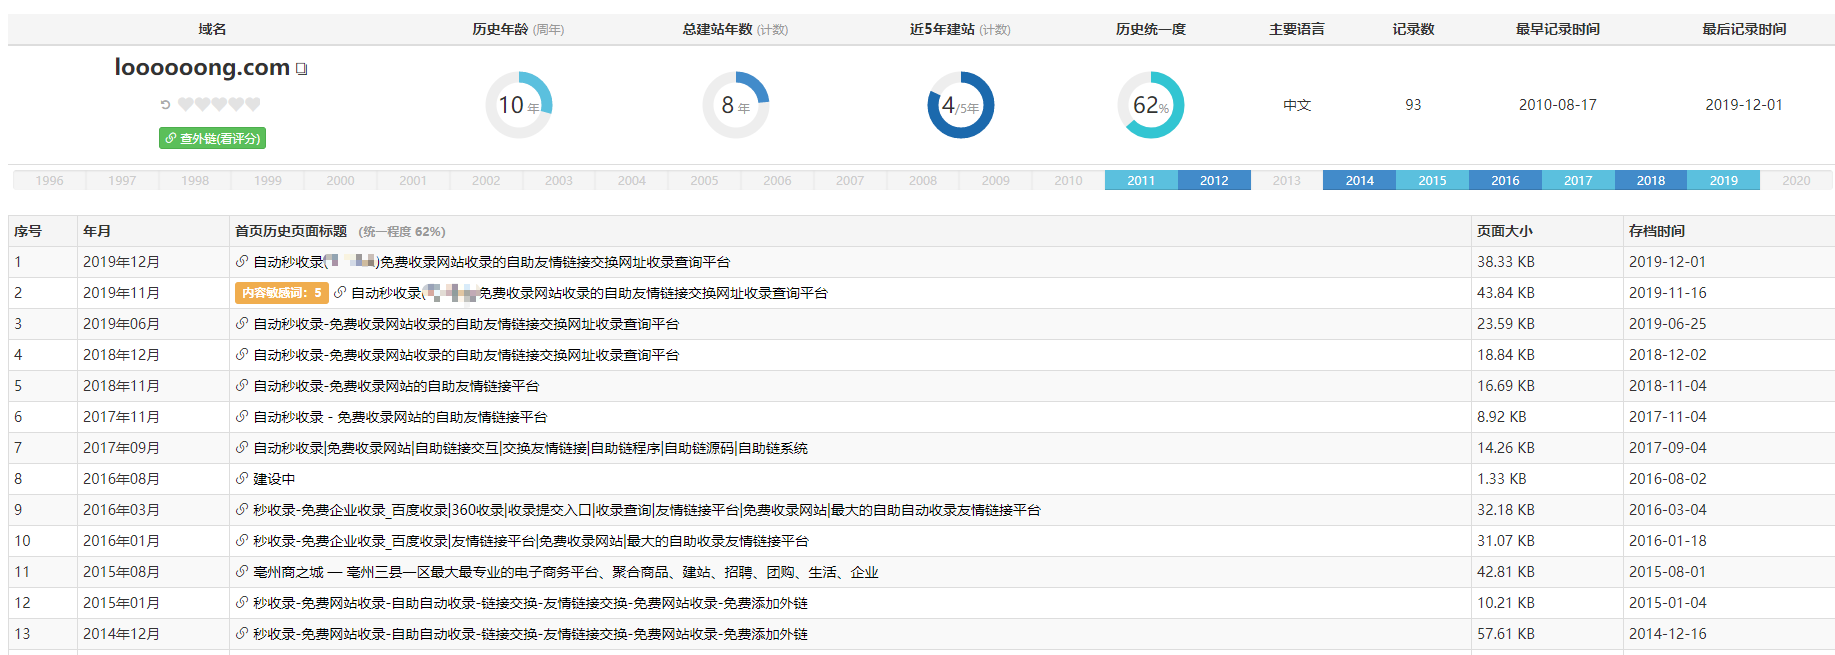Click the 页面大小 column header

point(1504,231)
